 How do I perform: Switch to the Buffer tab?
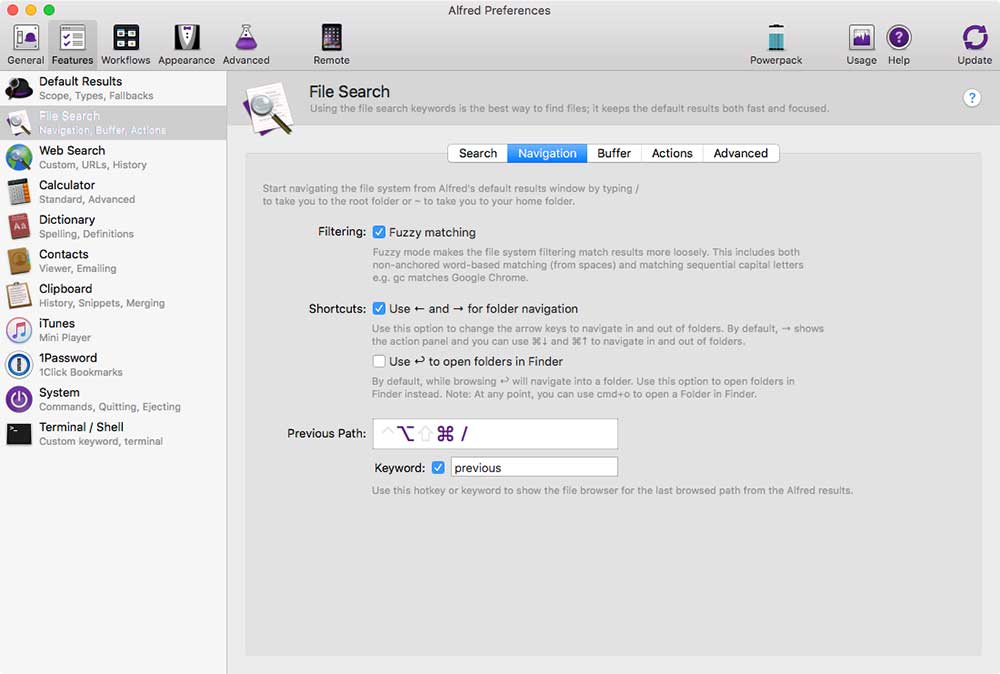614,153
